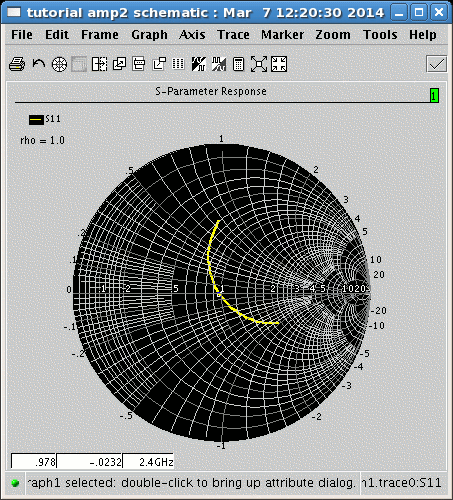
Task: Click the stacked strips icon
Action: [139, 64]
